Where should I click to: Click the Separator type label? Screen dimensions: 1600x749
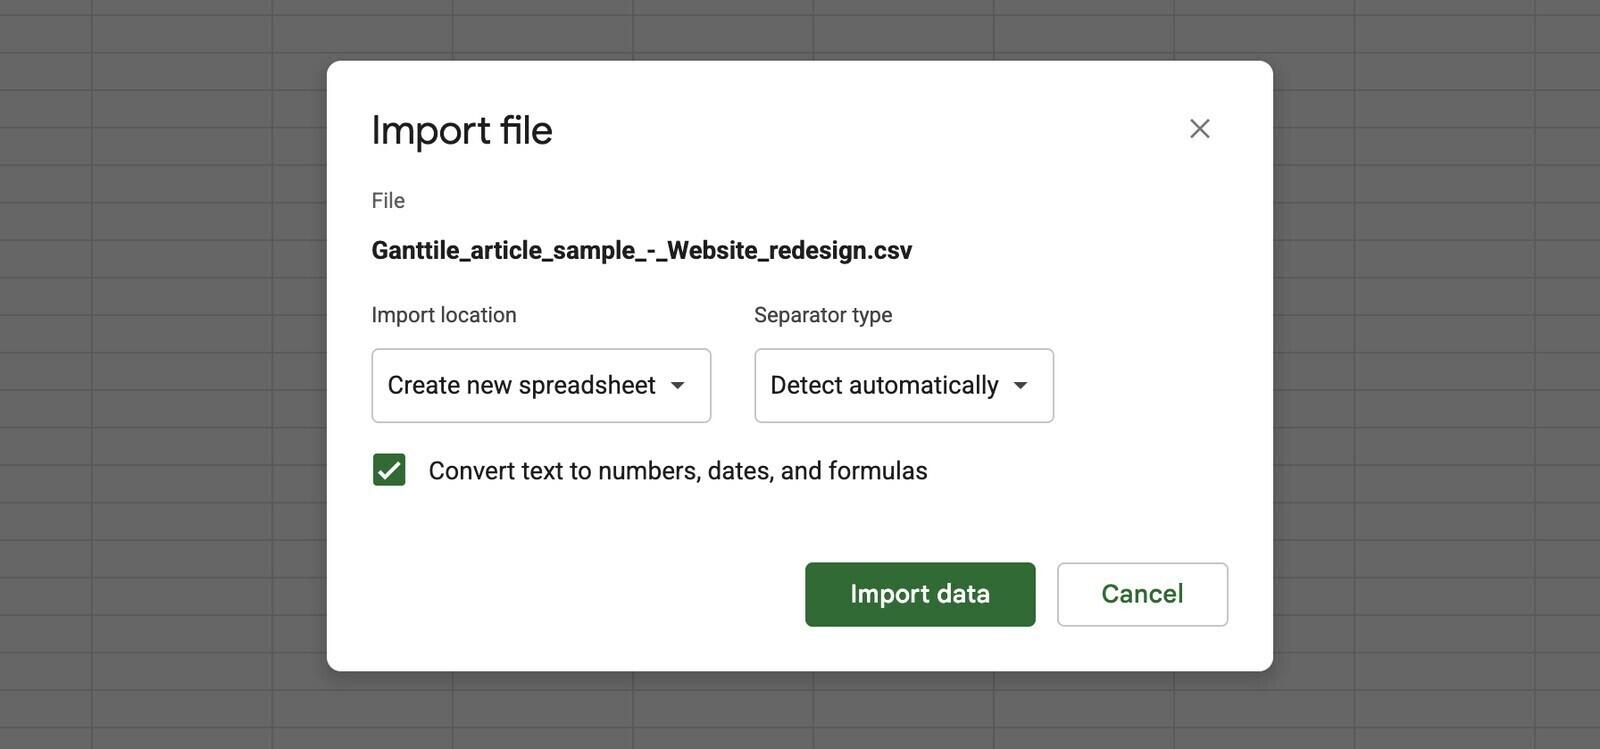(x=823, y=315)
